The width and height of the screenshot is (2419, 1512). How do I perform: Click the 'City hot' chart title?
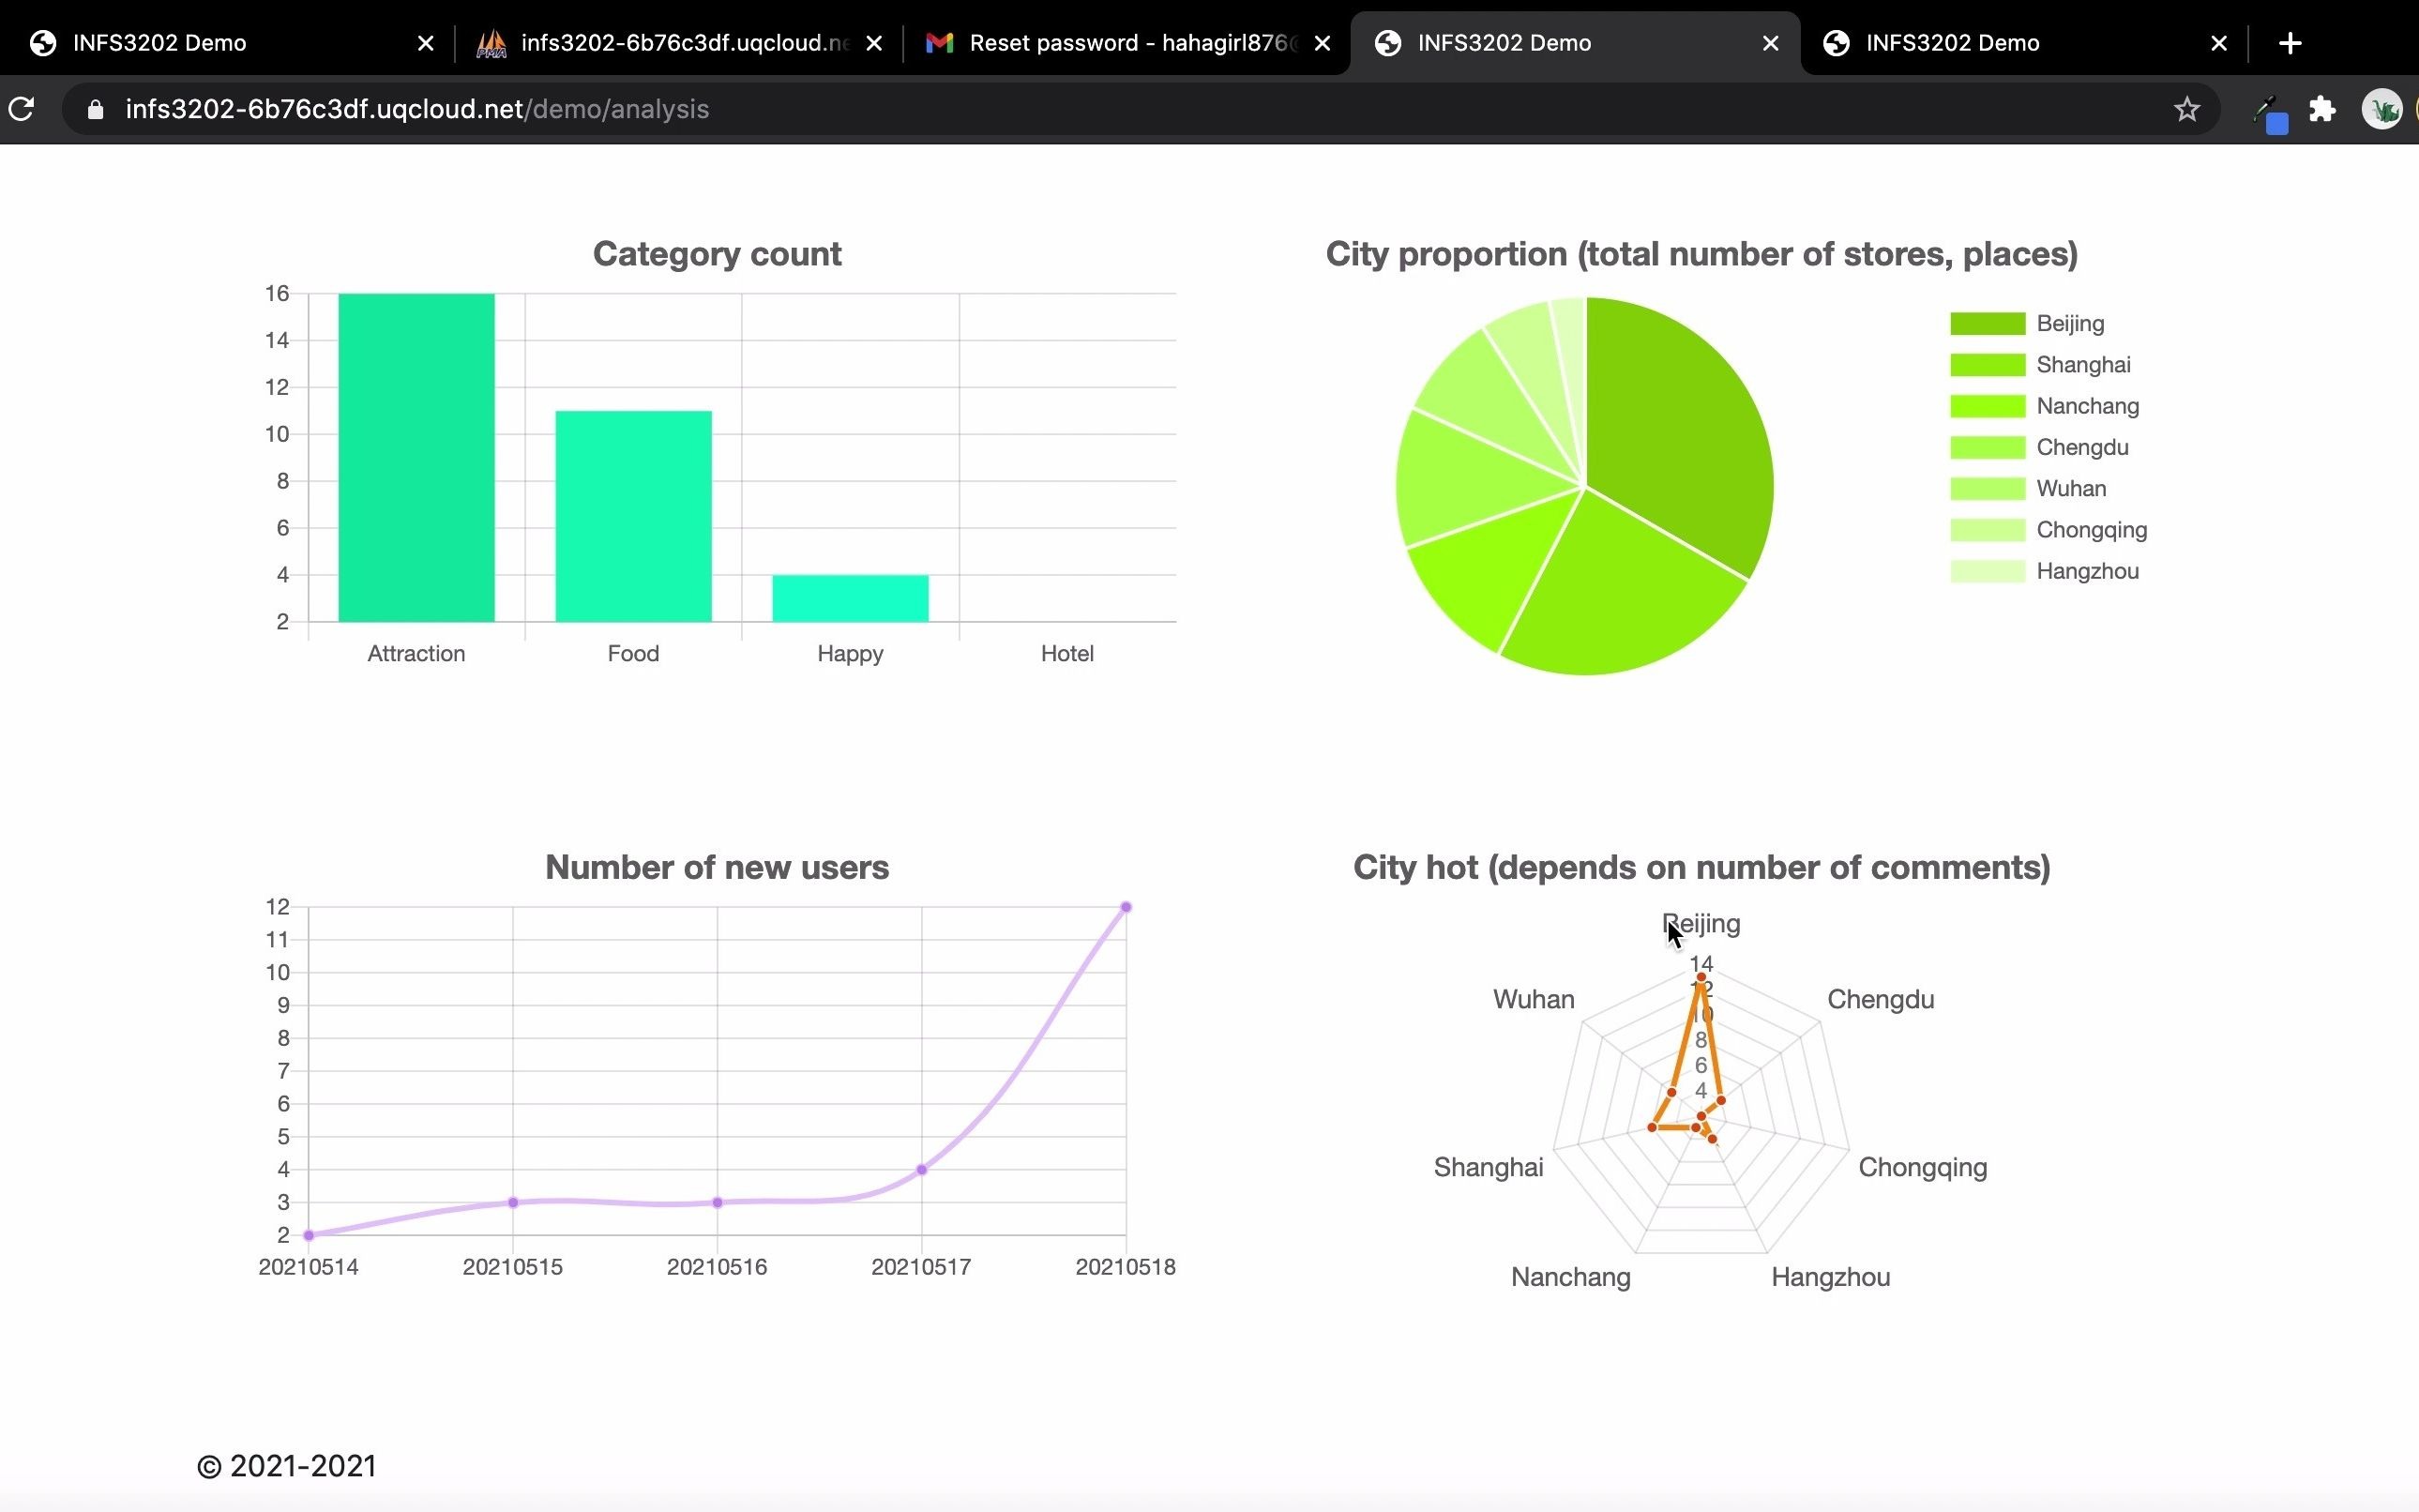[1701, 867]
